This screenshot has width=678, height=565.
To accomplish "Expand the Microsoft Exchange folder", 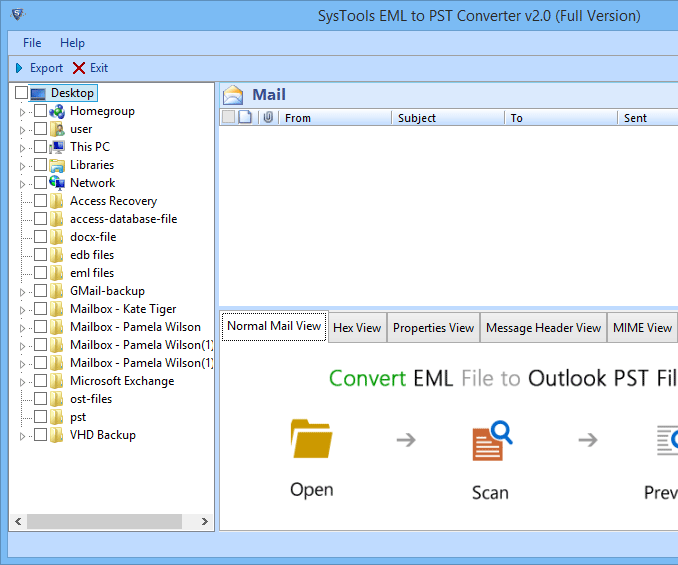I will point(22,382).
